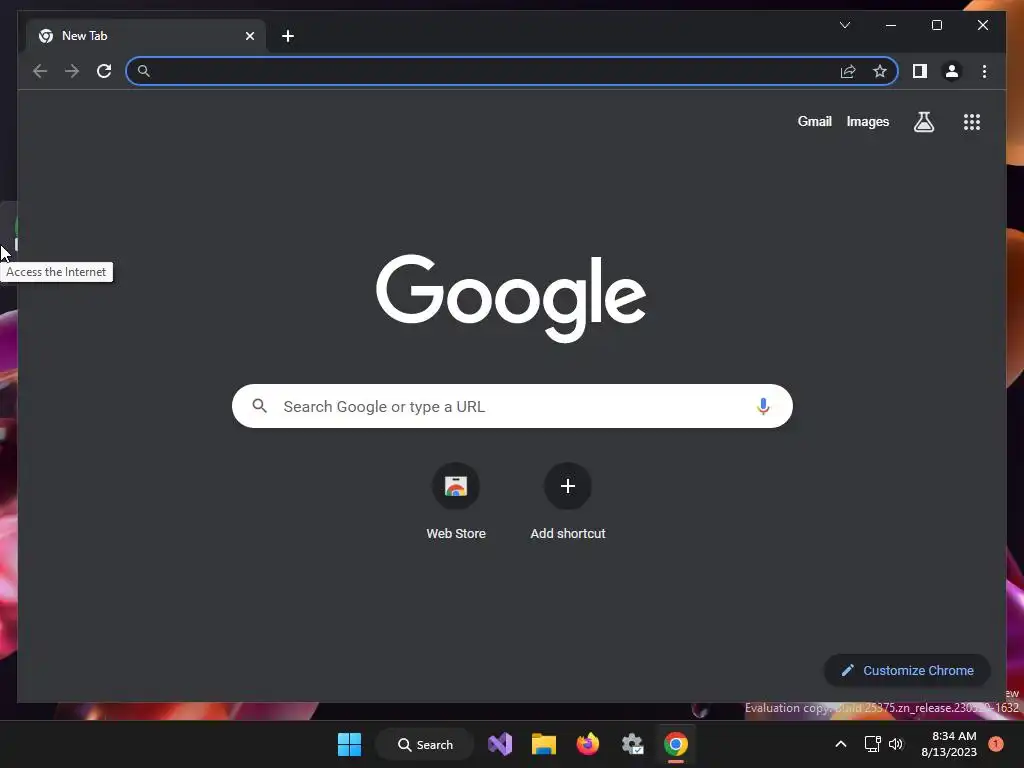Click the search icon in address bar
This screenshot has width=1024, height=768.
coord(144,71)
